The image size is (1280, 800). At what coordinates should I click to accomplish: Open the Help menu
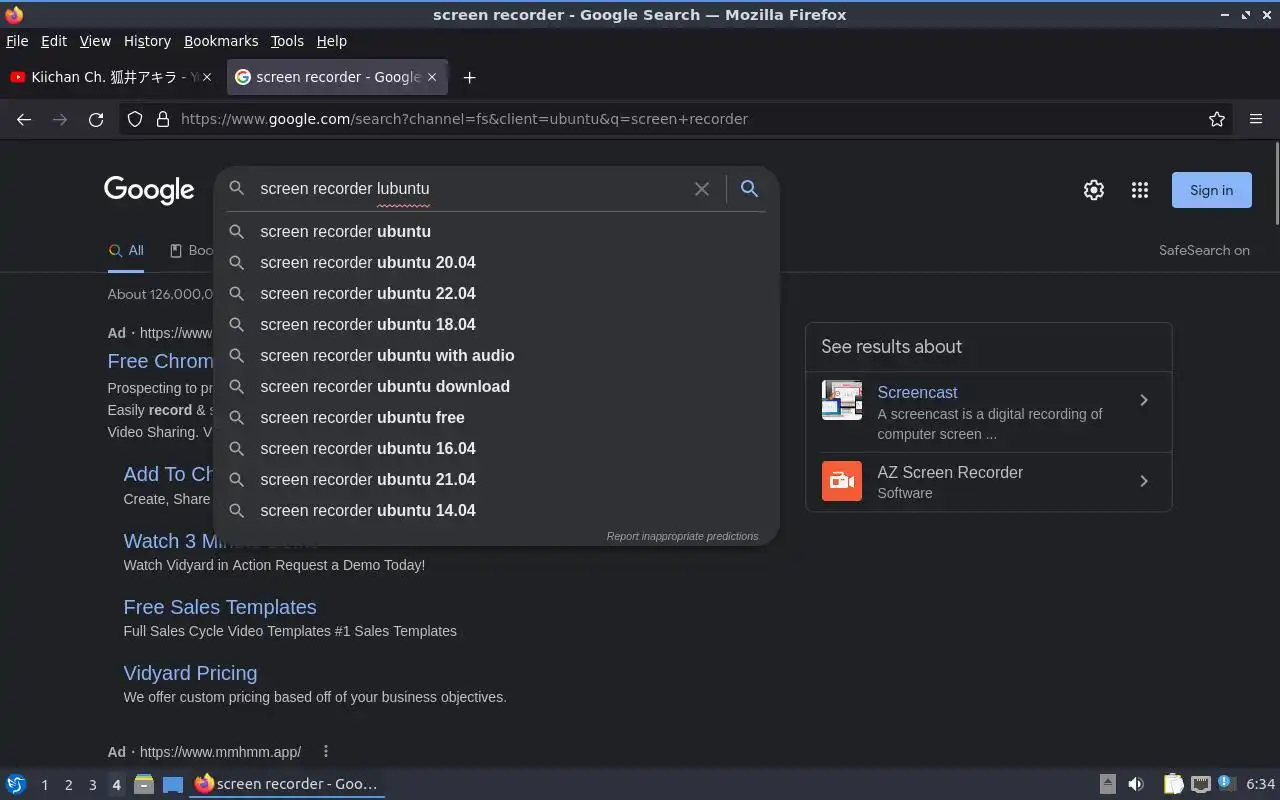pos(332,41)
